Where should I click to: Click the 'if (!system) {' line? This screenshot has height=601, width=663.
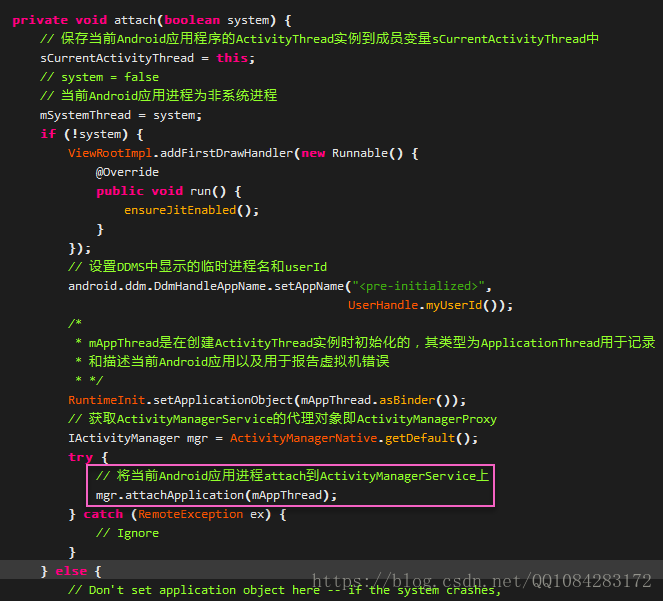(x=92, y=134)
